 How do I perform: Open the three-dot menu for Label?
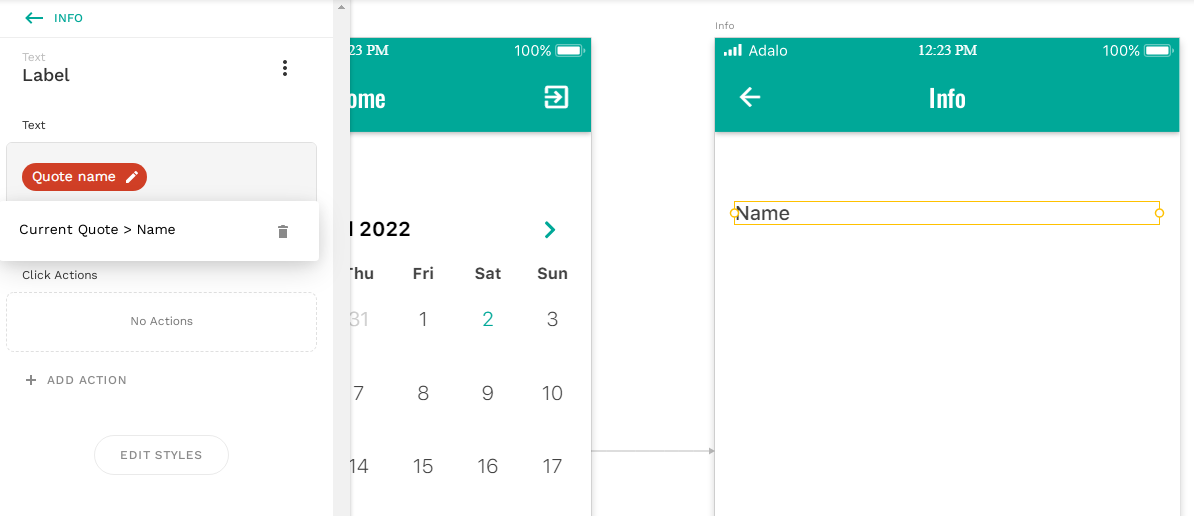285,68
